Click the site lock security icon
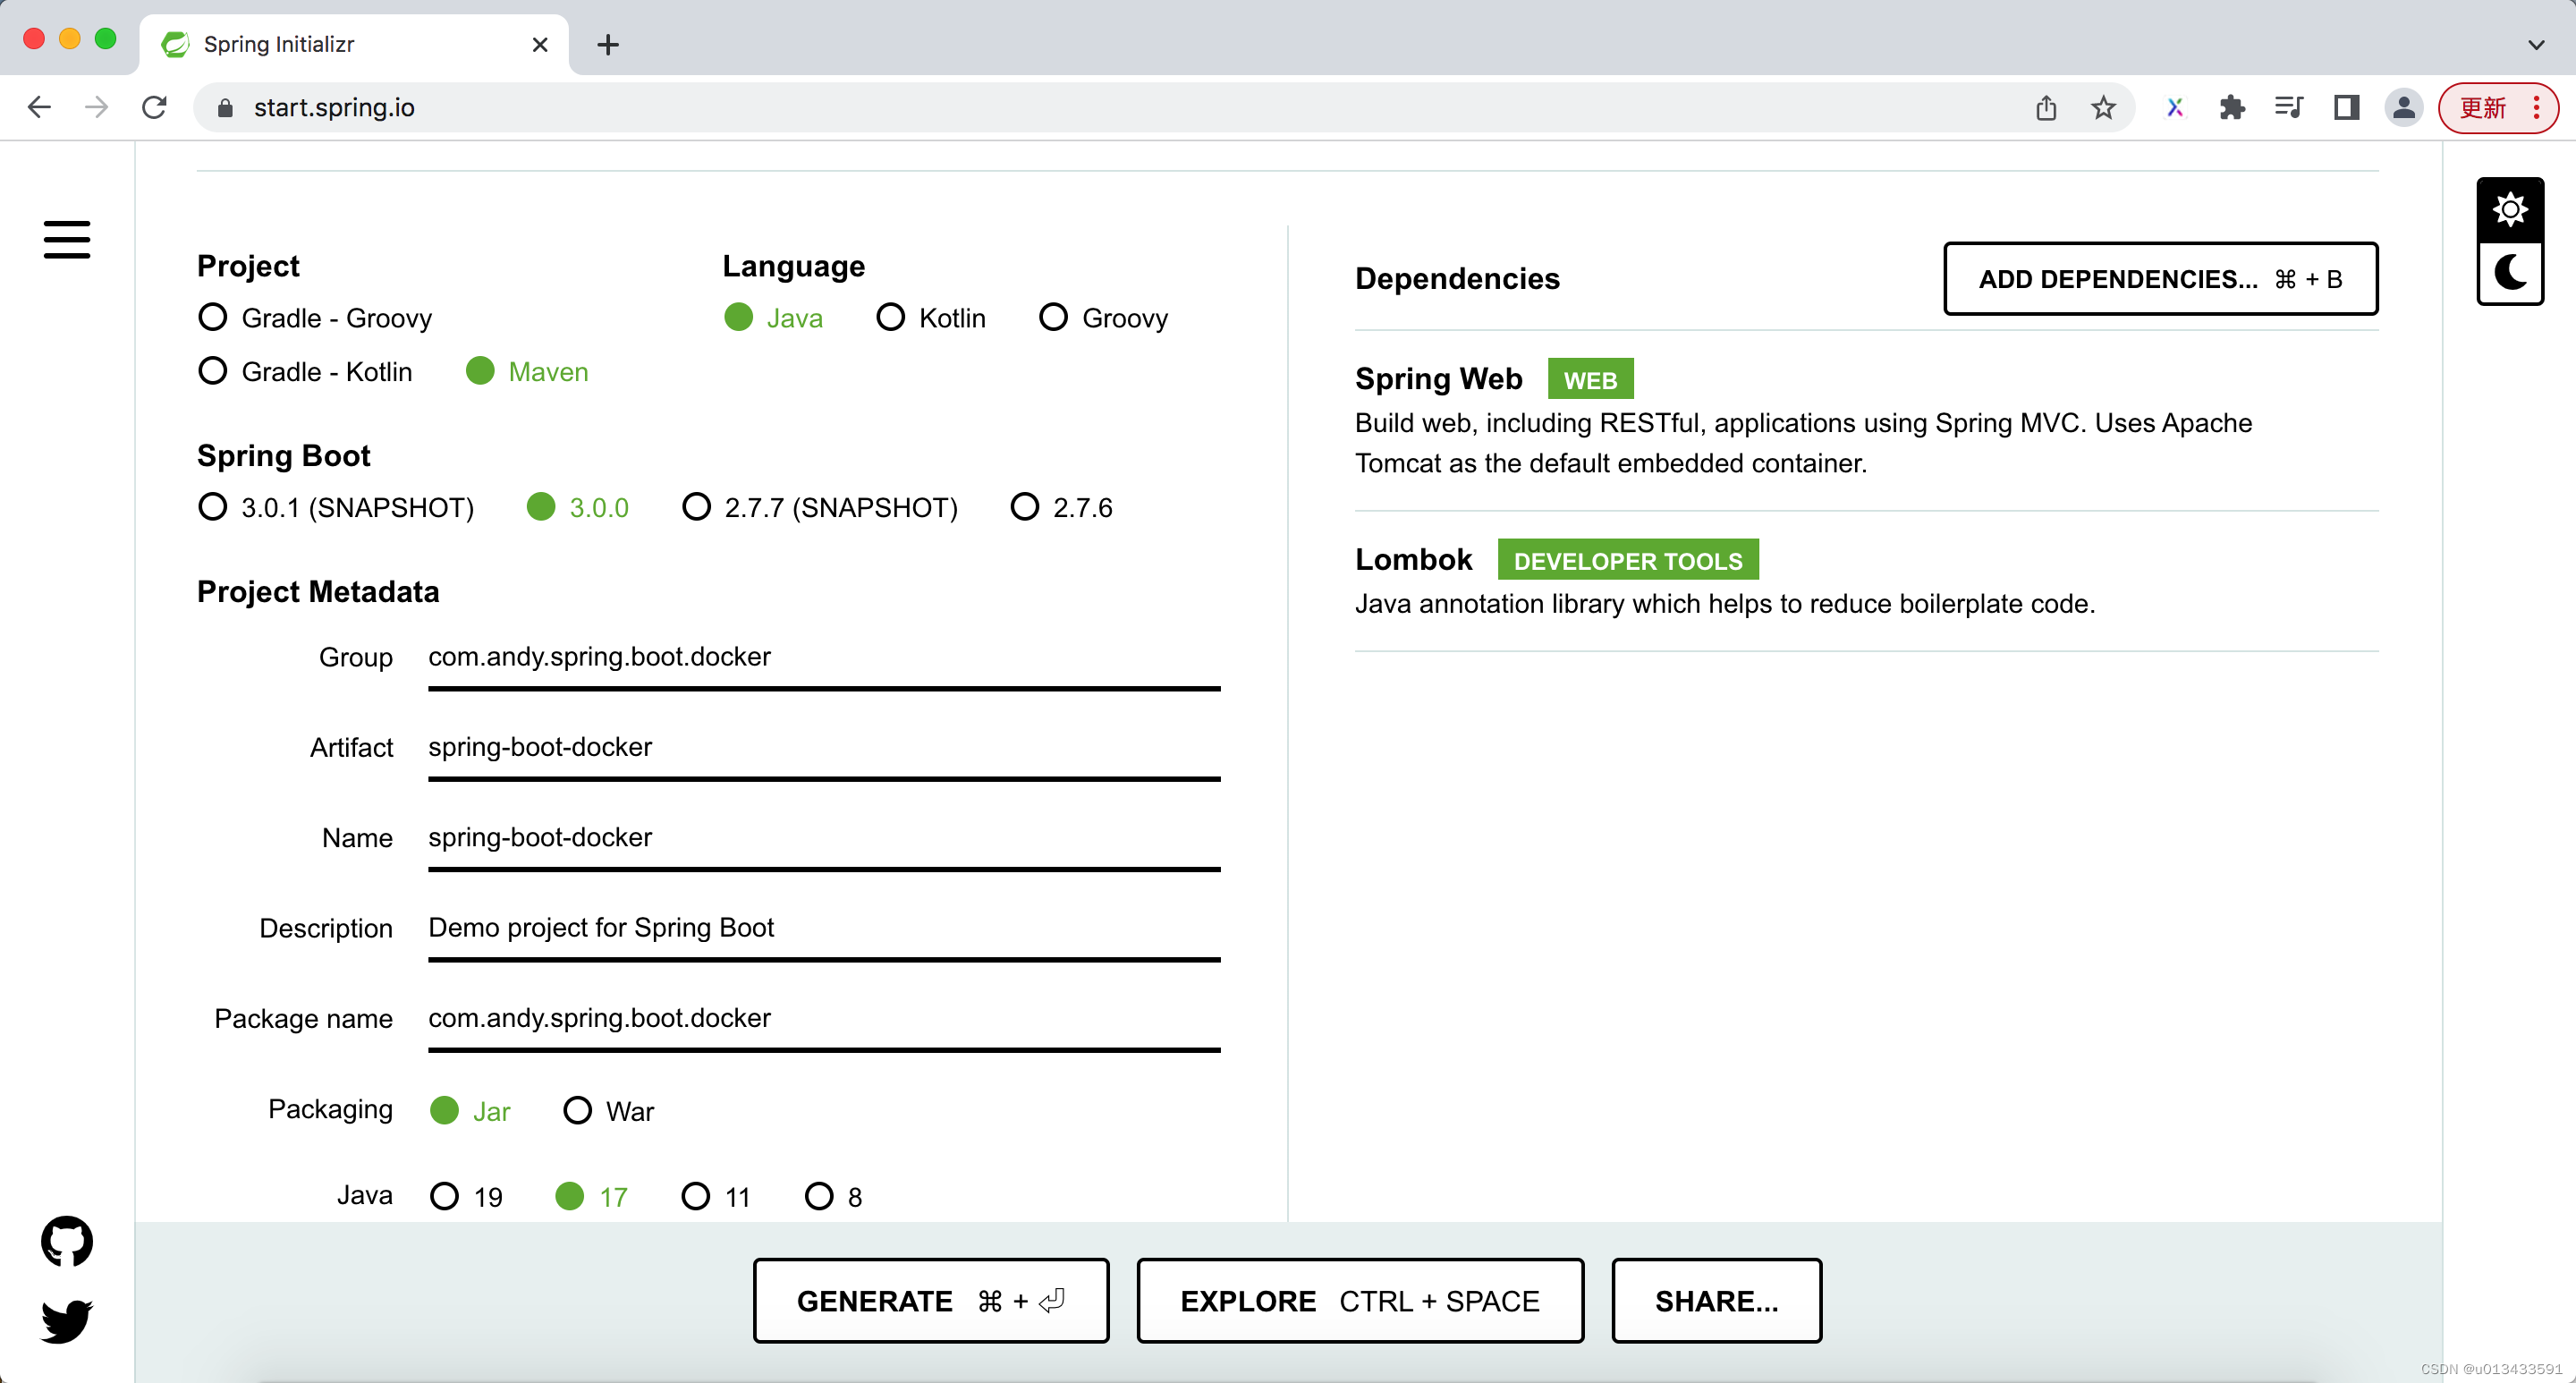The image size is (2576, 1383). click(x=225, y=108)
